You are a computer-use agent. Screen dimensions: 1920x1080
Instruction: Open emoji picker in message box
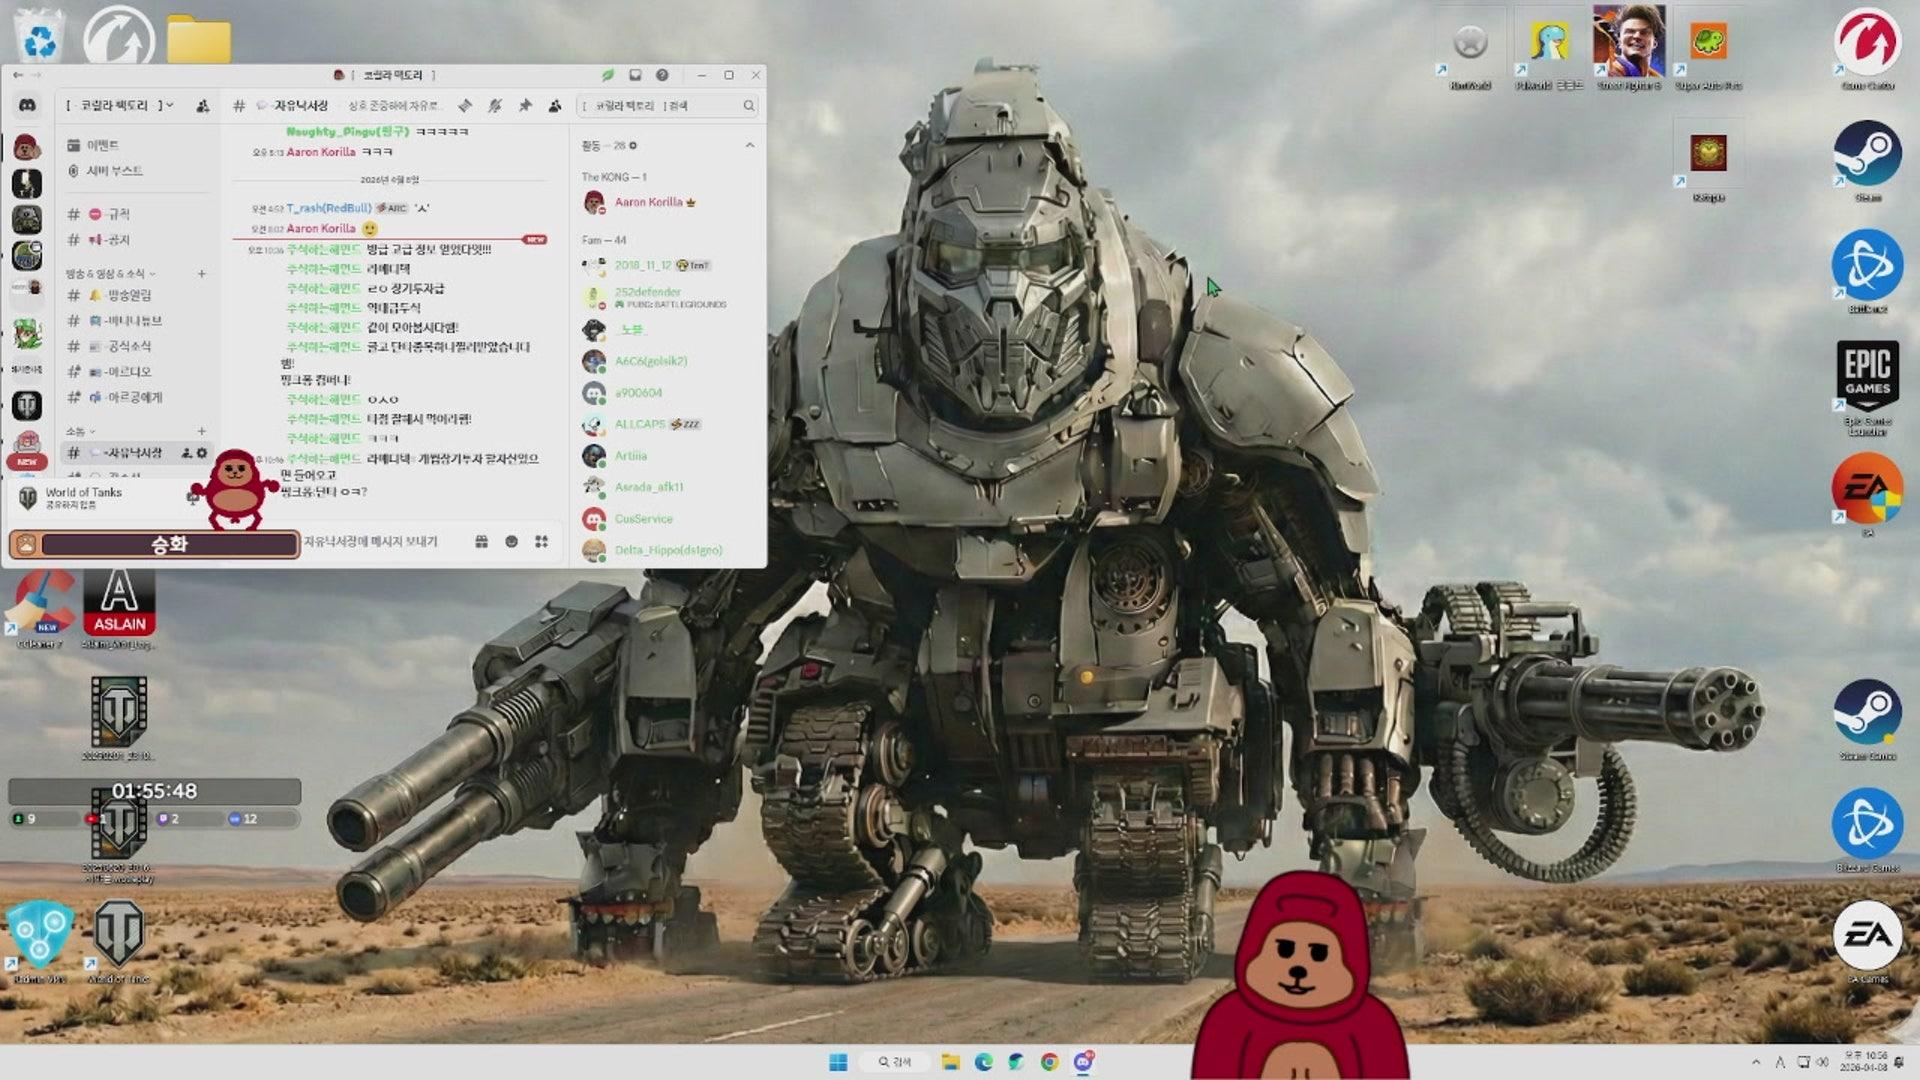coord(511,541)
